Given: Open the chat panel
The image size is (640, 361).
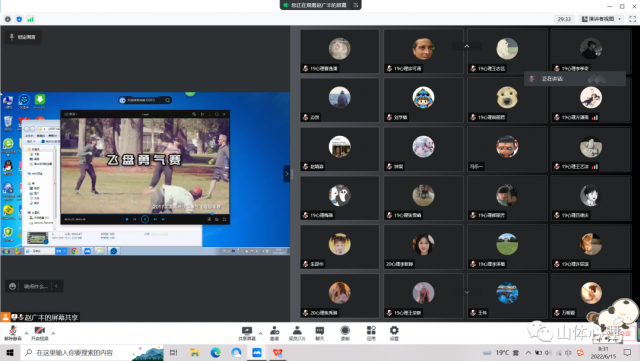Looking at the screenshot, I should point(320,333).
